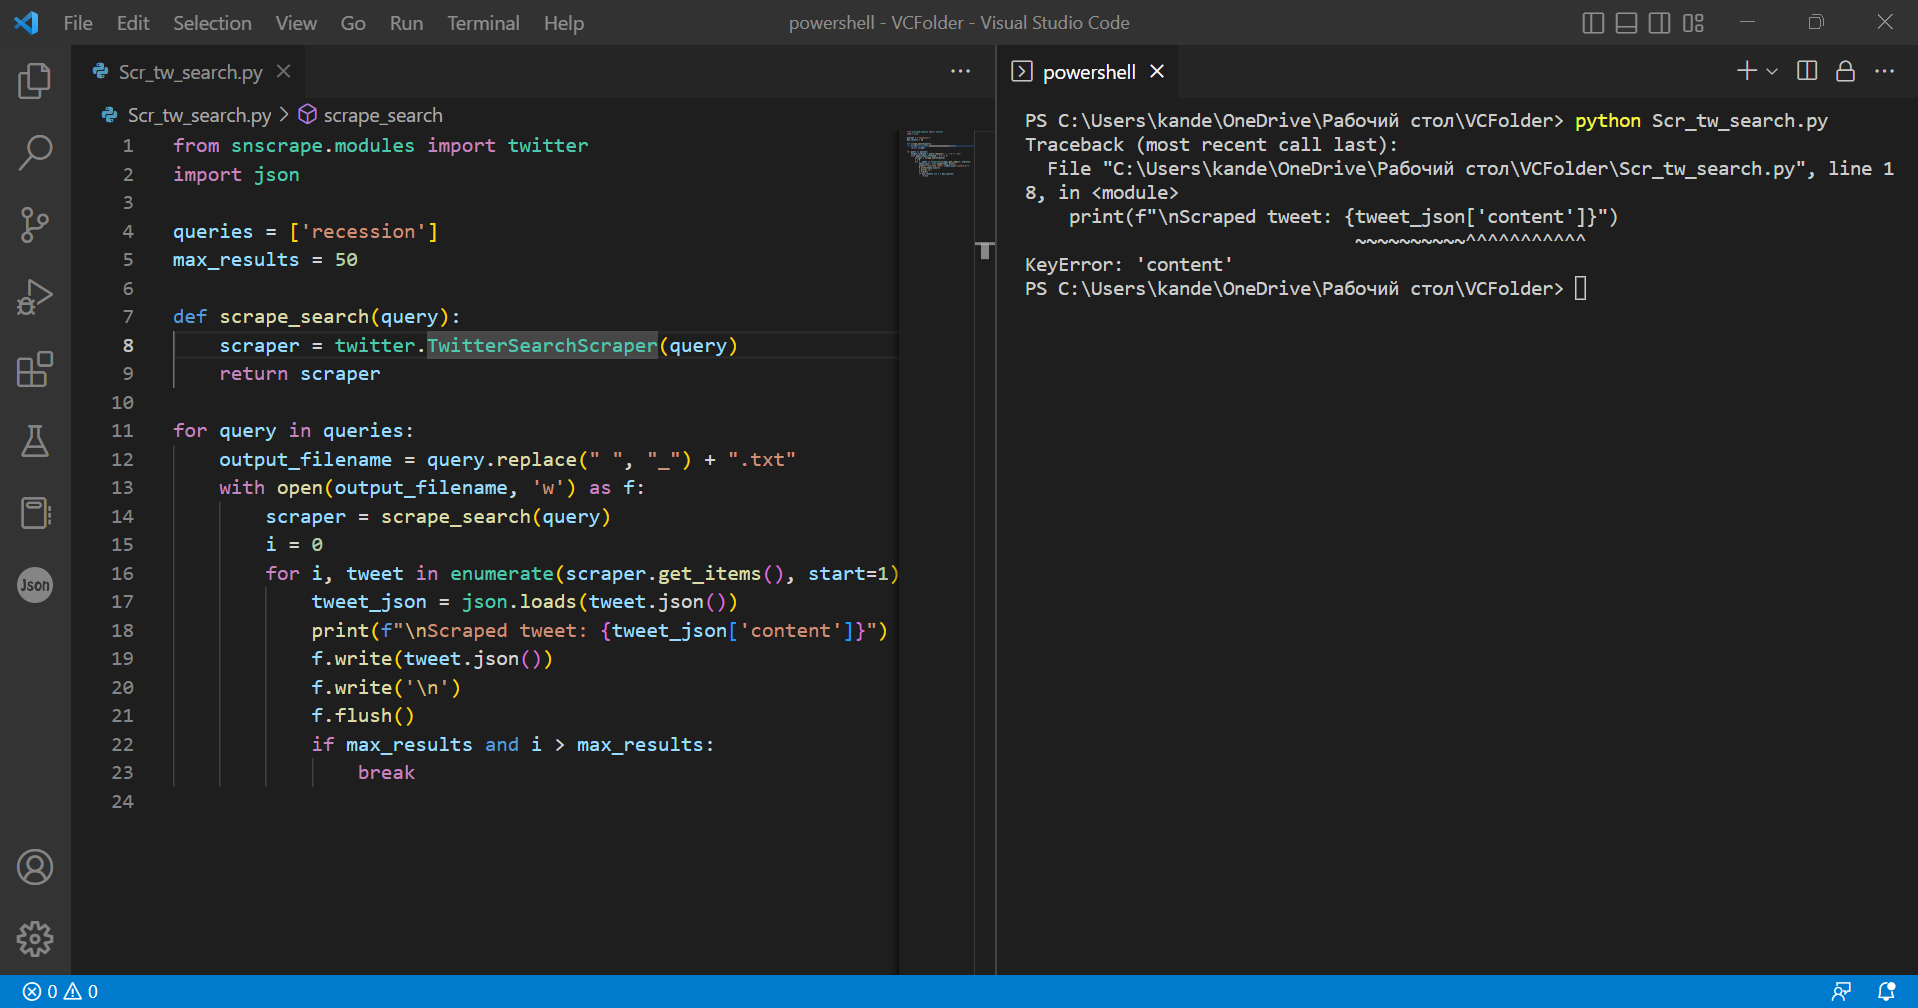
Task: Click the VS Code logo icon
Action: coord(27,22)
